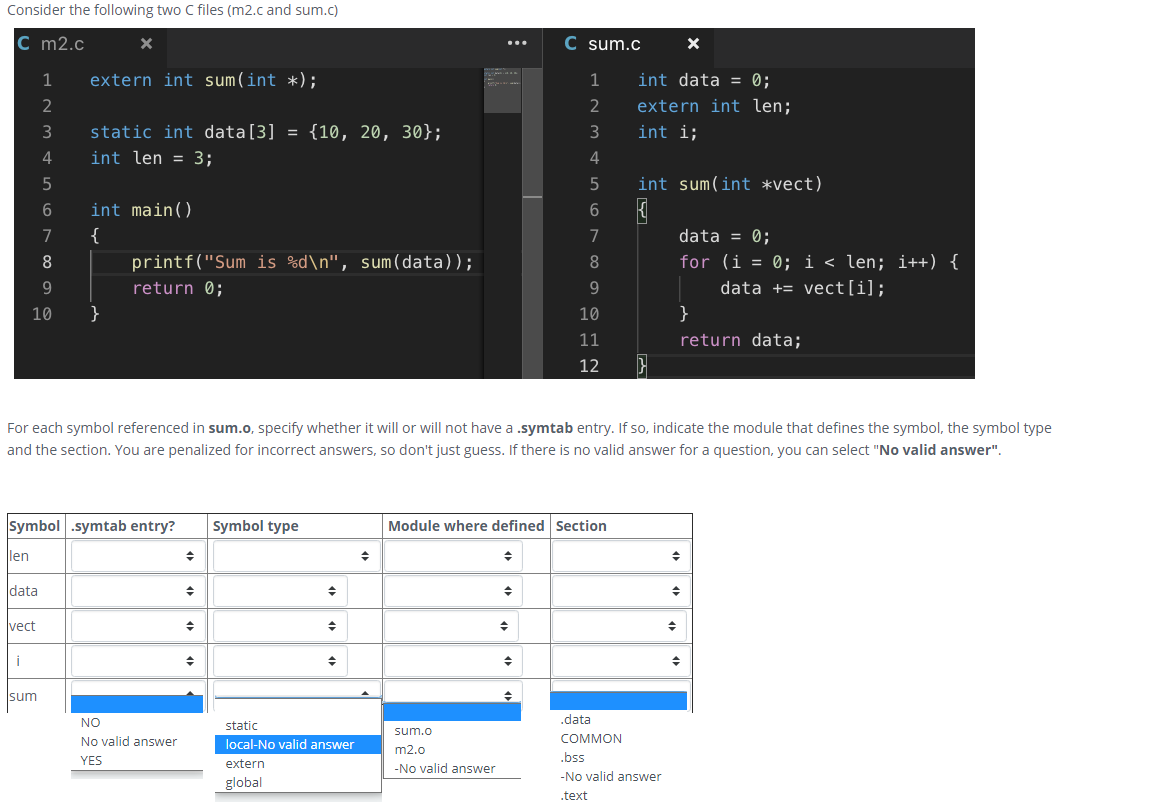The height and width of the screenshot is (804, 1153).
Task: Click the m2.c editor scrollbar
Action: coord(533,200)
